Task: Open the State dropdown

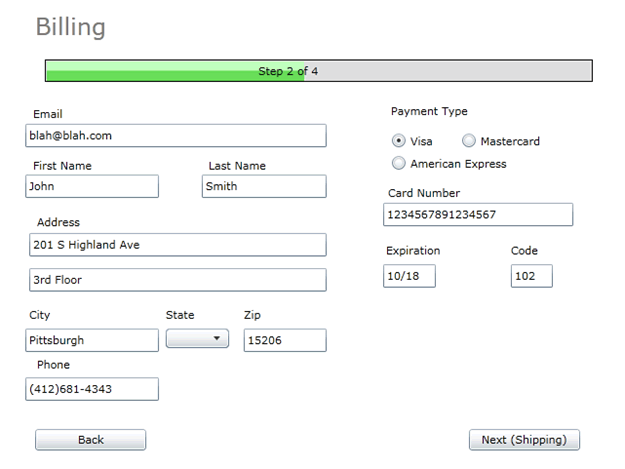Action: click(x=197, y=338)
